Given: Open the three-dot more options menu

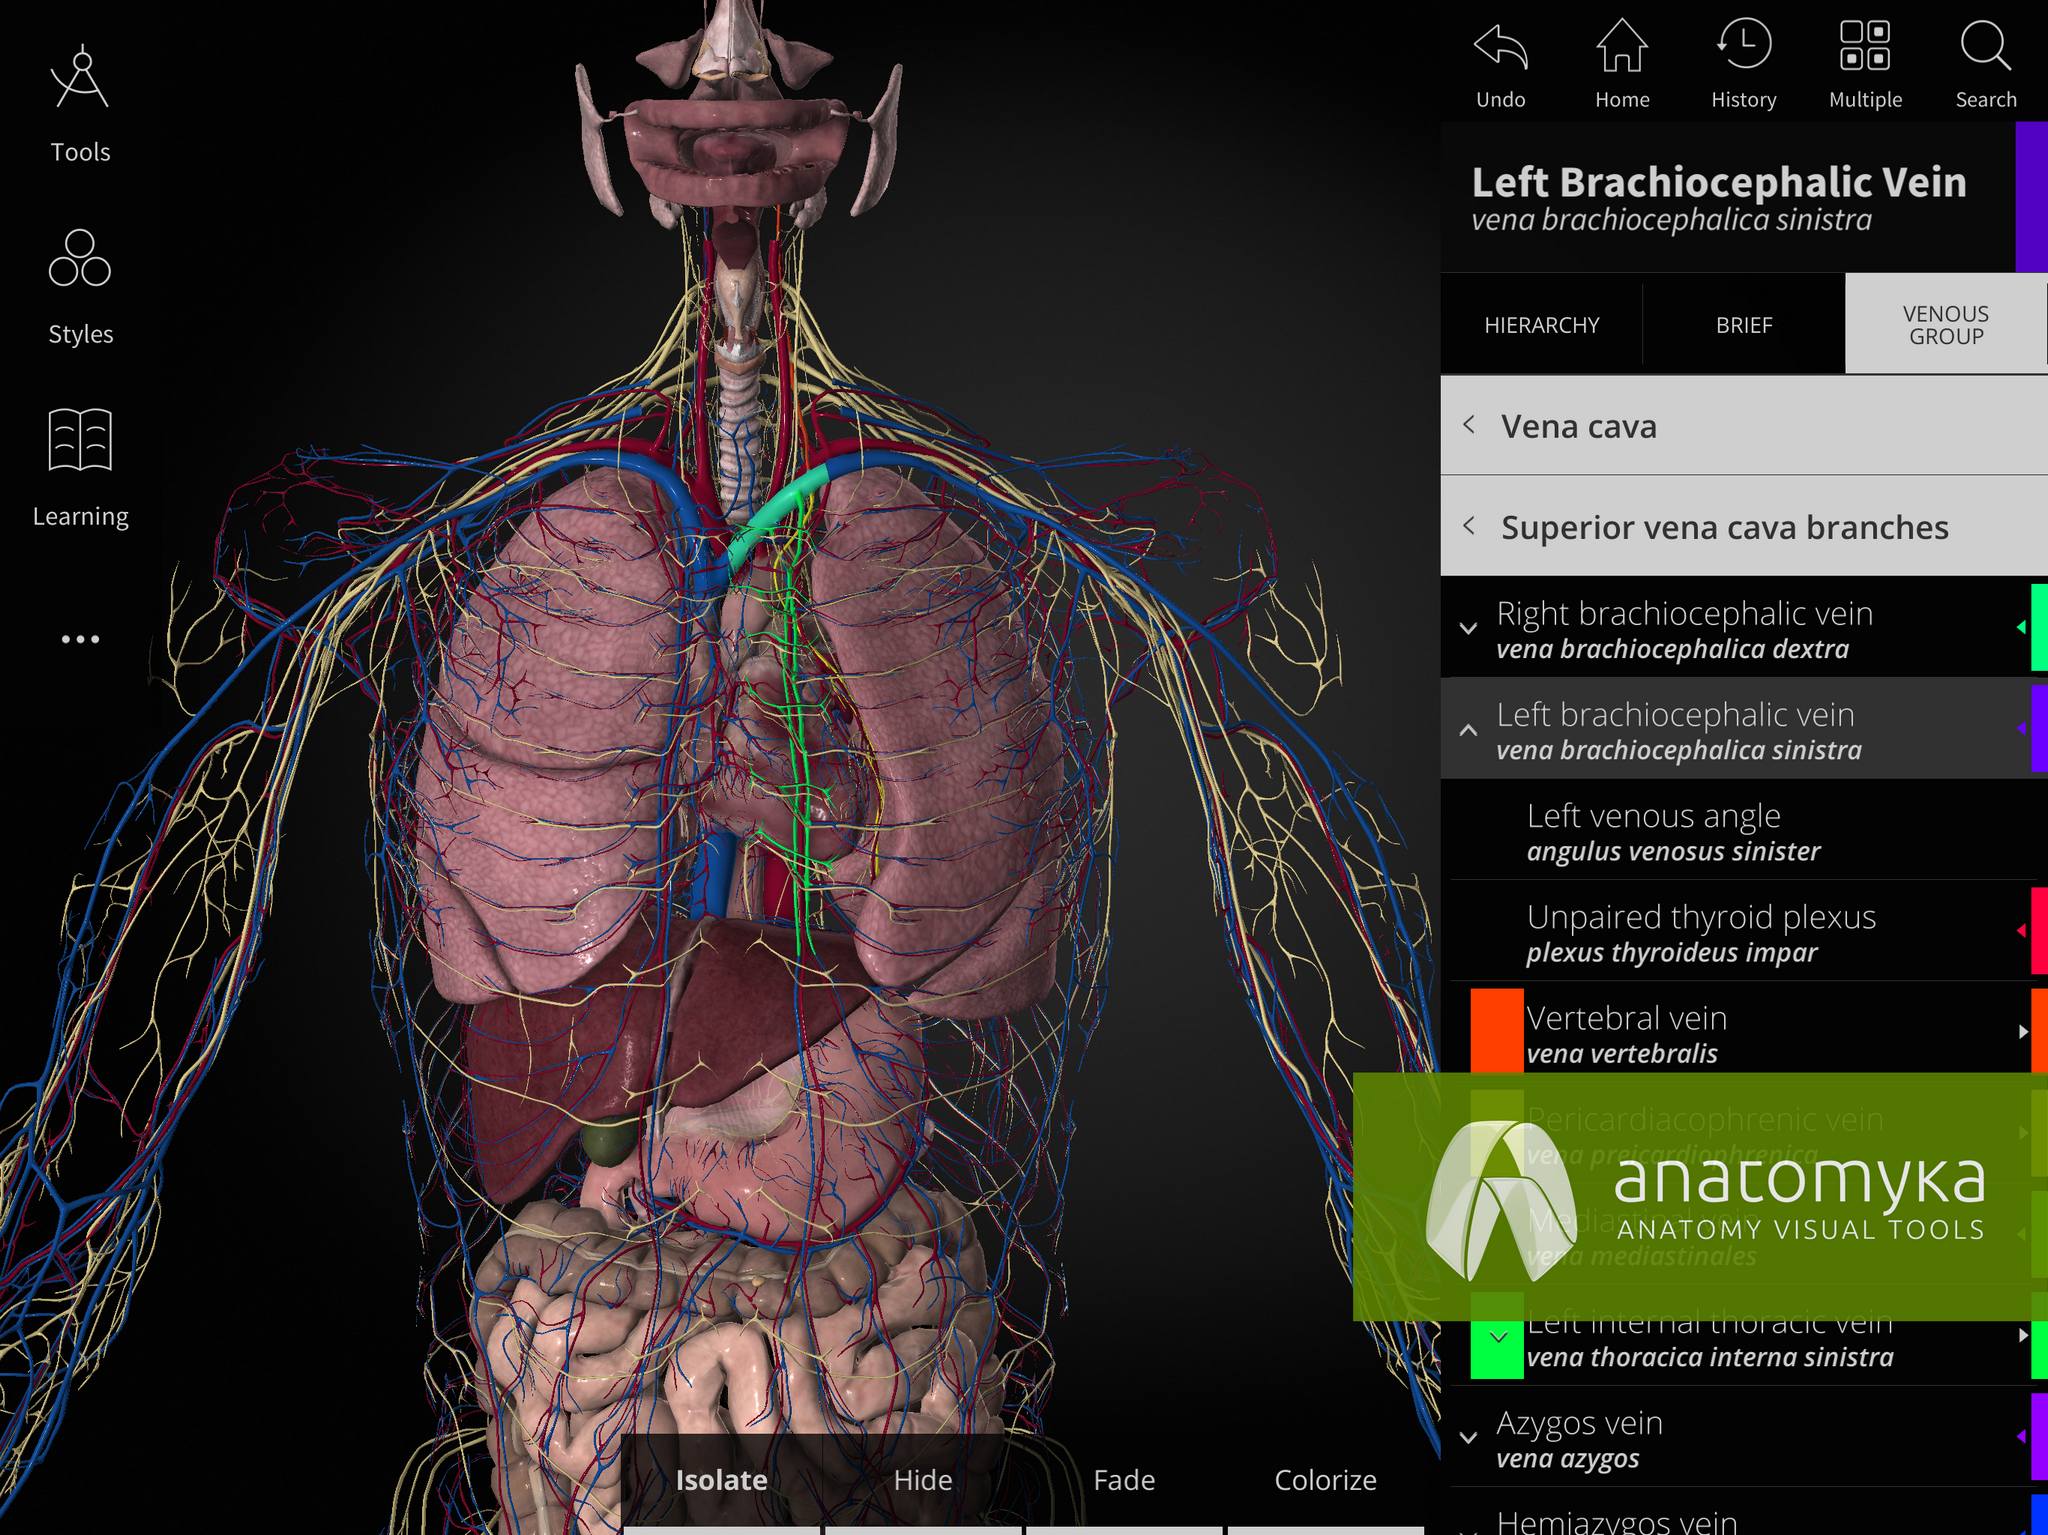Looking at the screenshot, I should 80,639.
